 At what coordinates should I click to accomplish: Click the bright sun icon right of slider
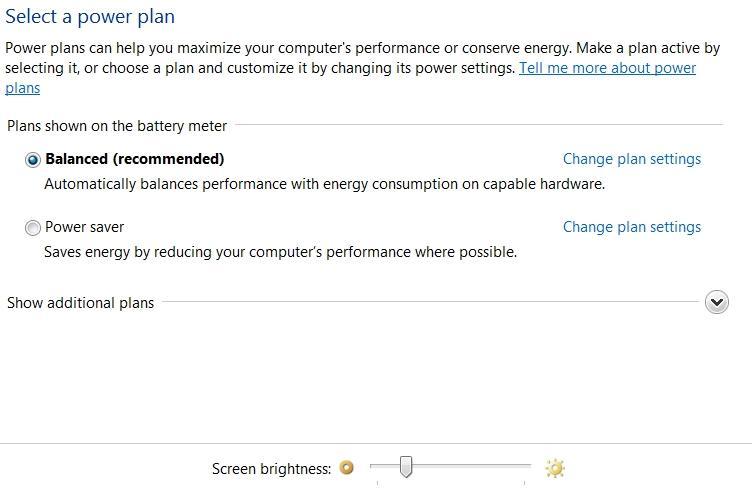coord(555,468)
